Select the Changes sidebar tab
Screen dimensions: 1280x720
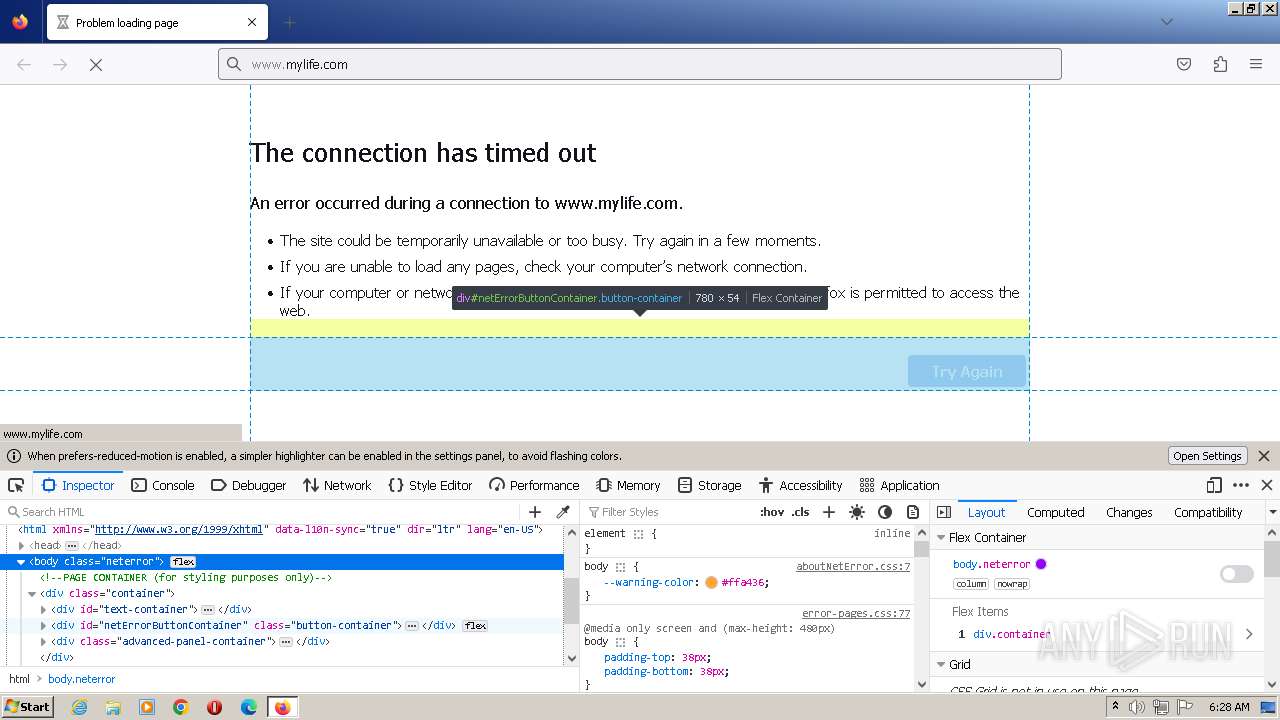tap(1129, 512)
